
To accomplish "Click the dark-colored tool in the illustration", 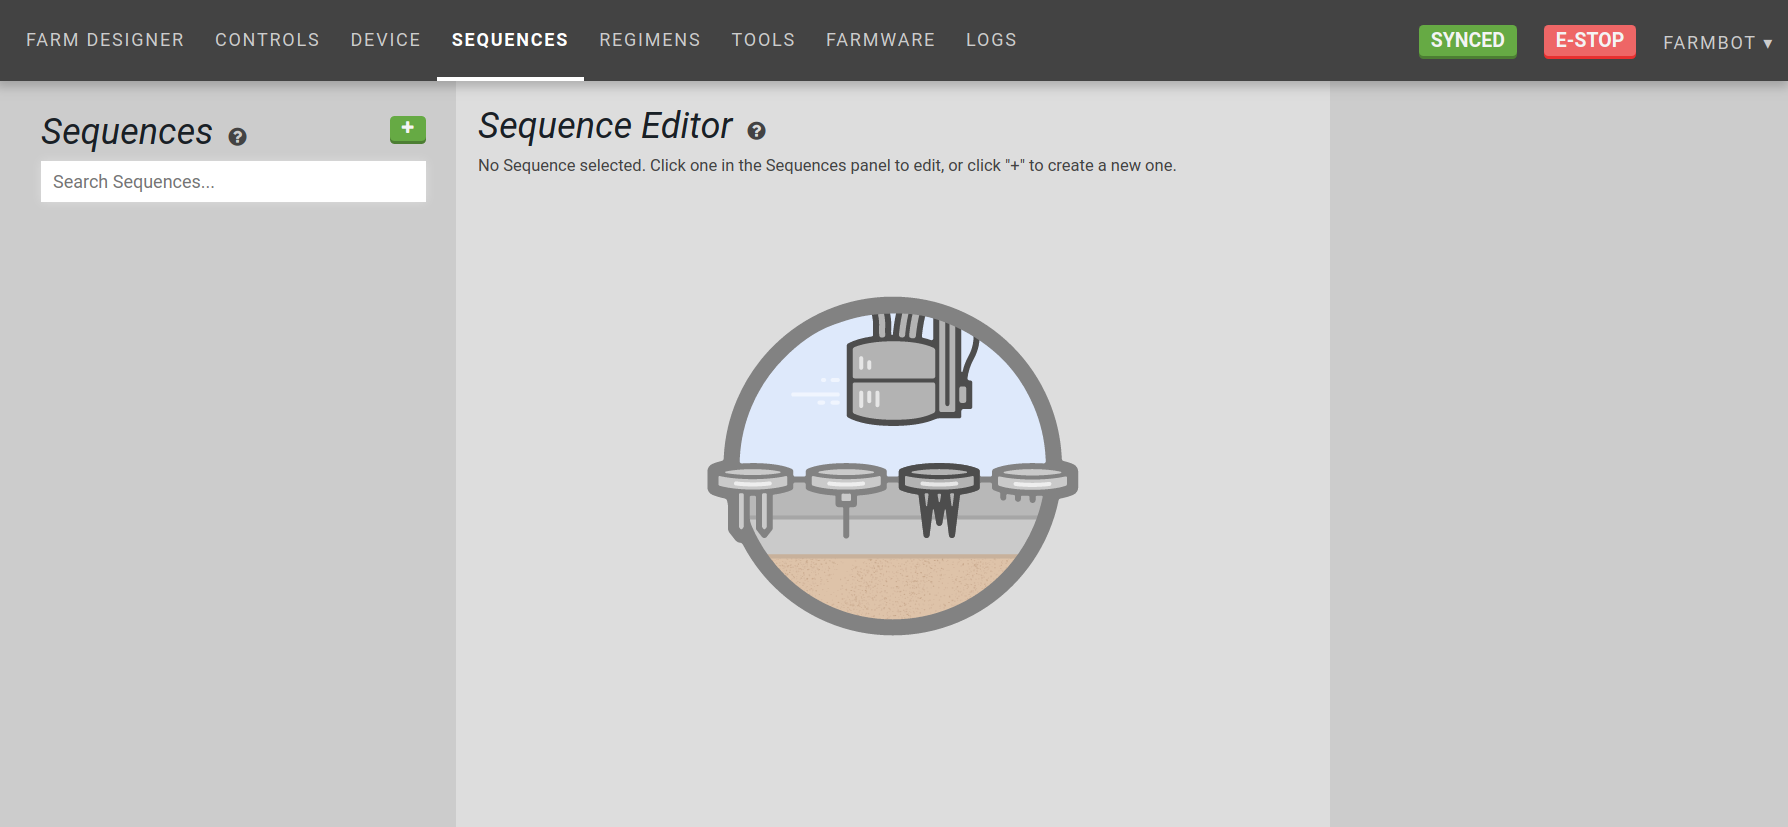I will click(x=939, y=497).
